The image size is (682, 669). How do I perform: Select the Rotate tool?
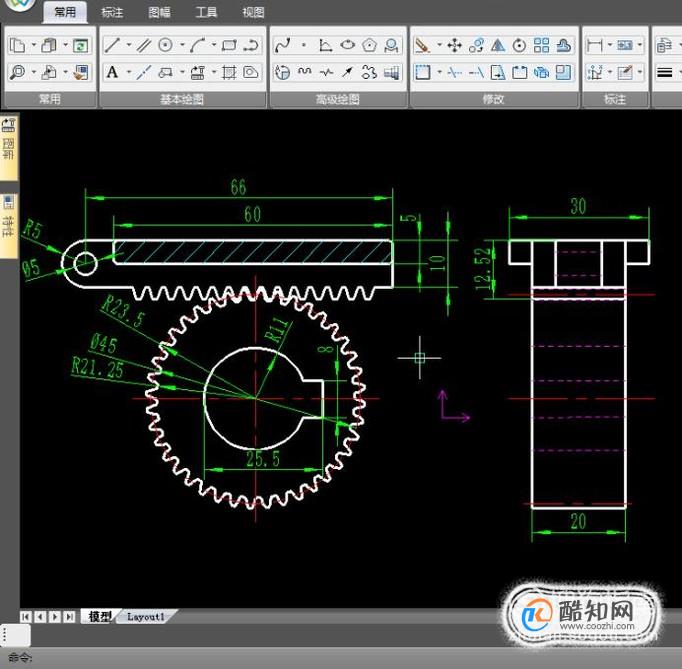[x=519, y=45]
